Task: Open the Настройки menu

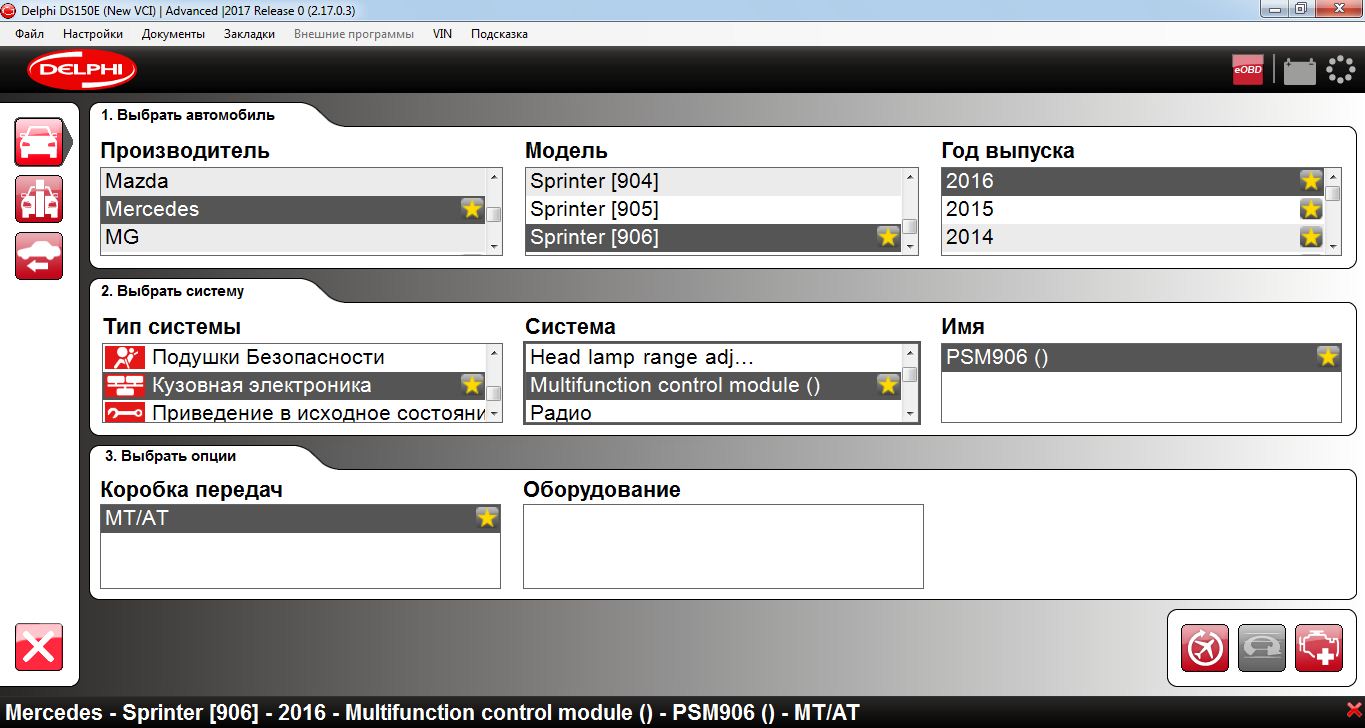Action: pyautogui.click(x=93, y=34)
